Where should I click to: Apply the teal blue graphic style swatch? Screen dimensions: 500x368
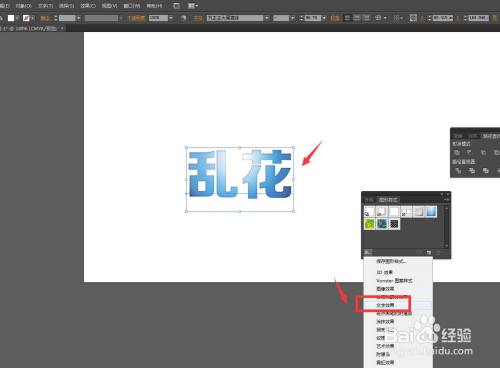[x=382, y=224]
